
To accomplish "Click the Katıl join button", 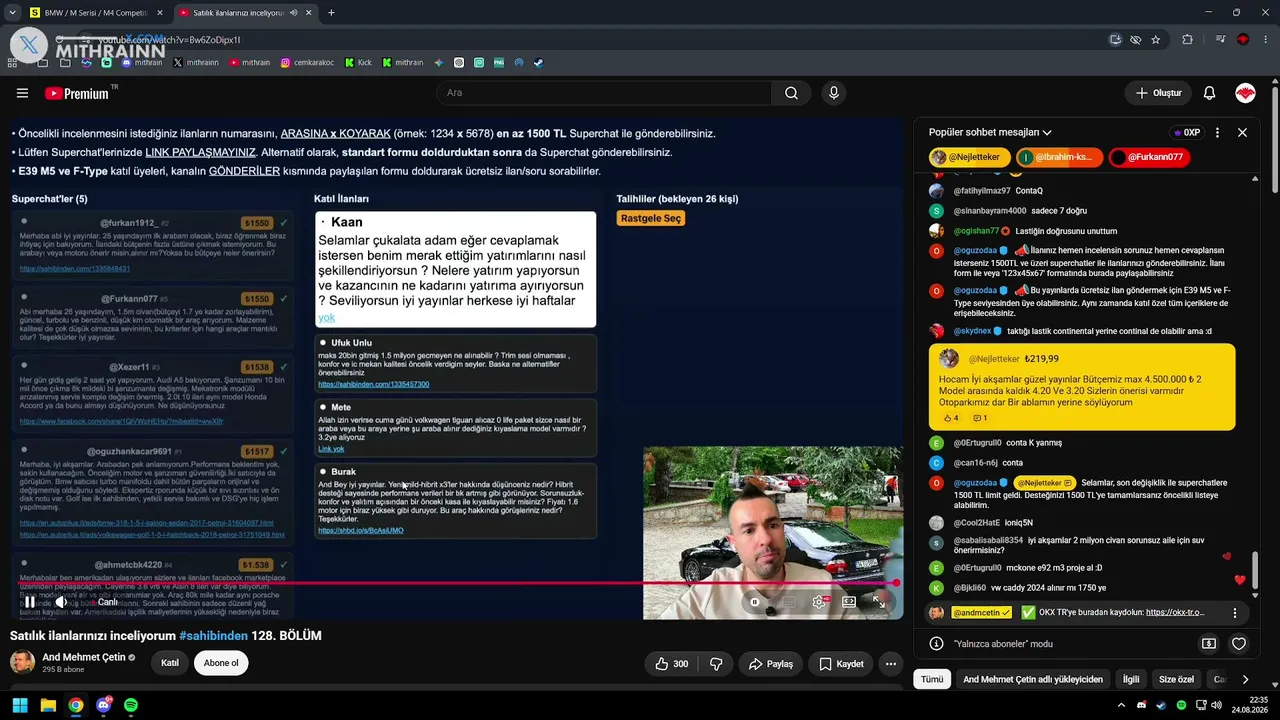I will click(x=170, y=663).
